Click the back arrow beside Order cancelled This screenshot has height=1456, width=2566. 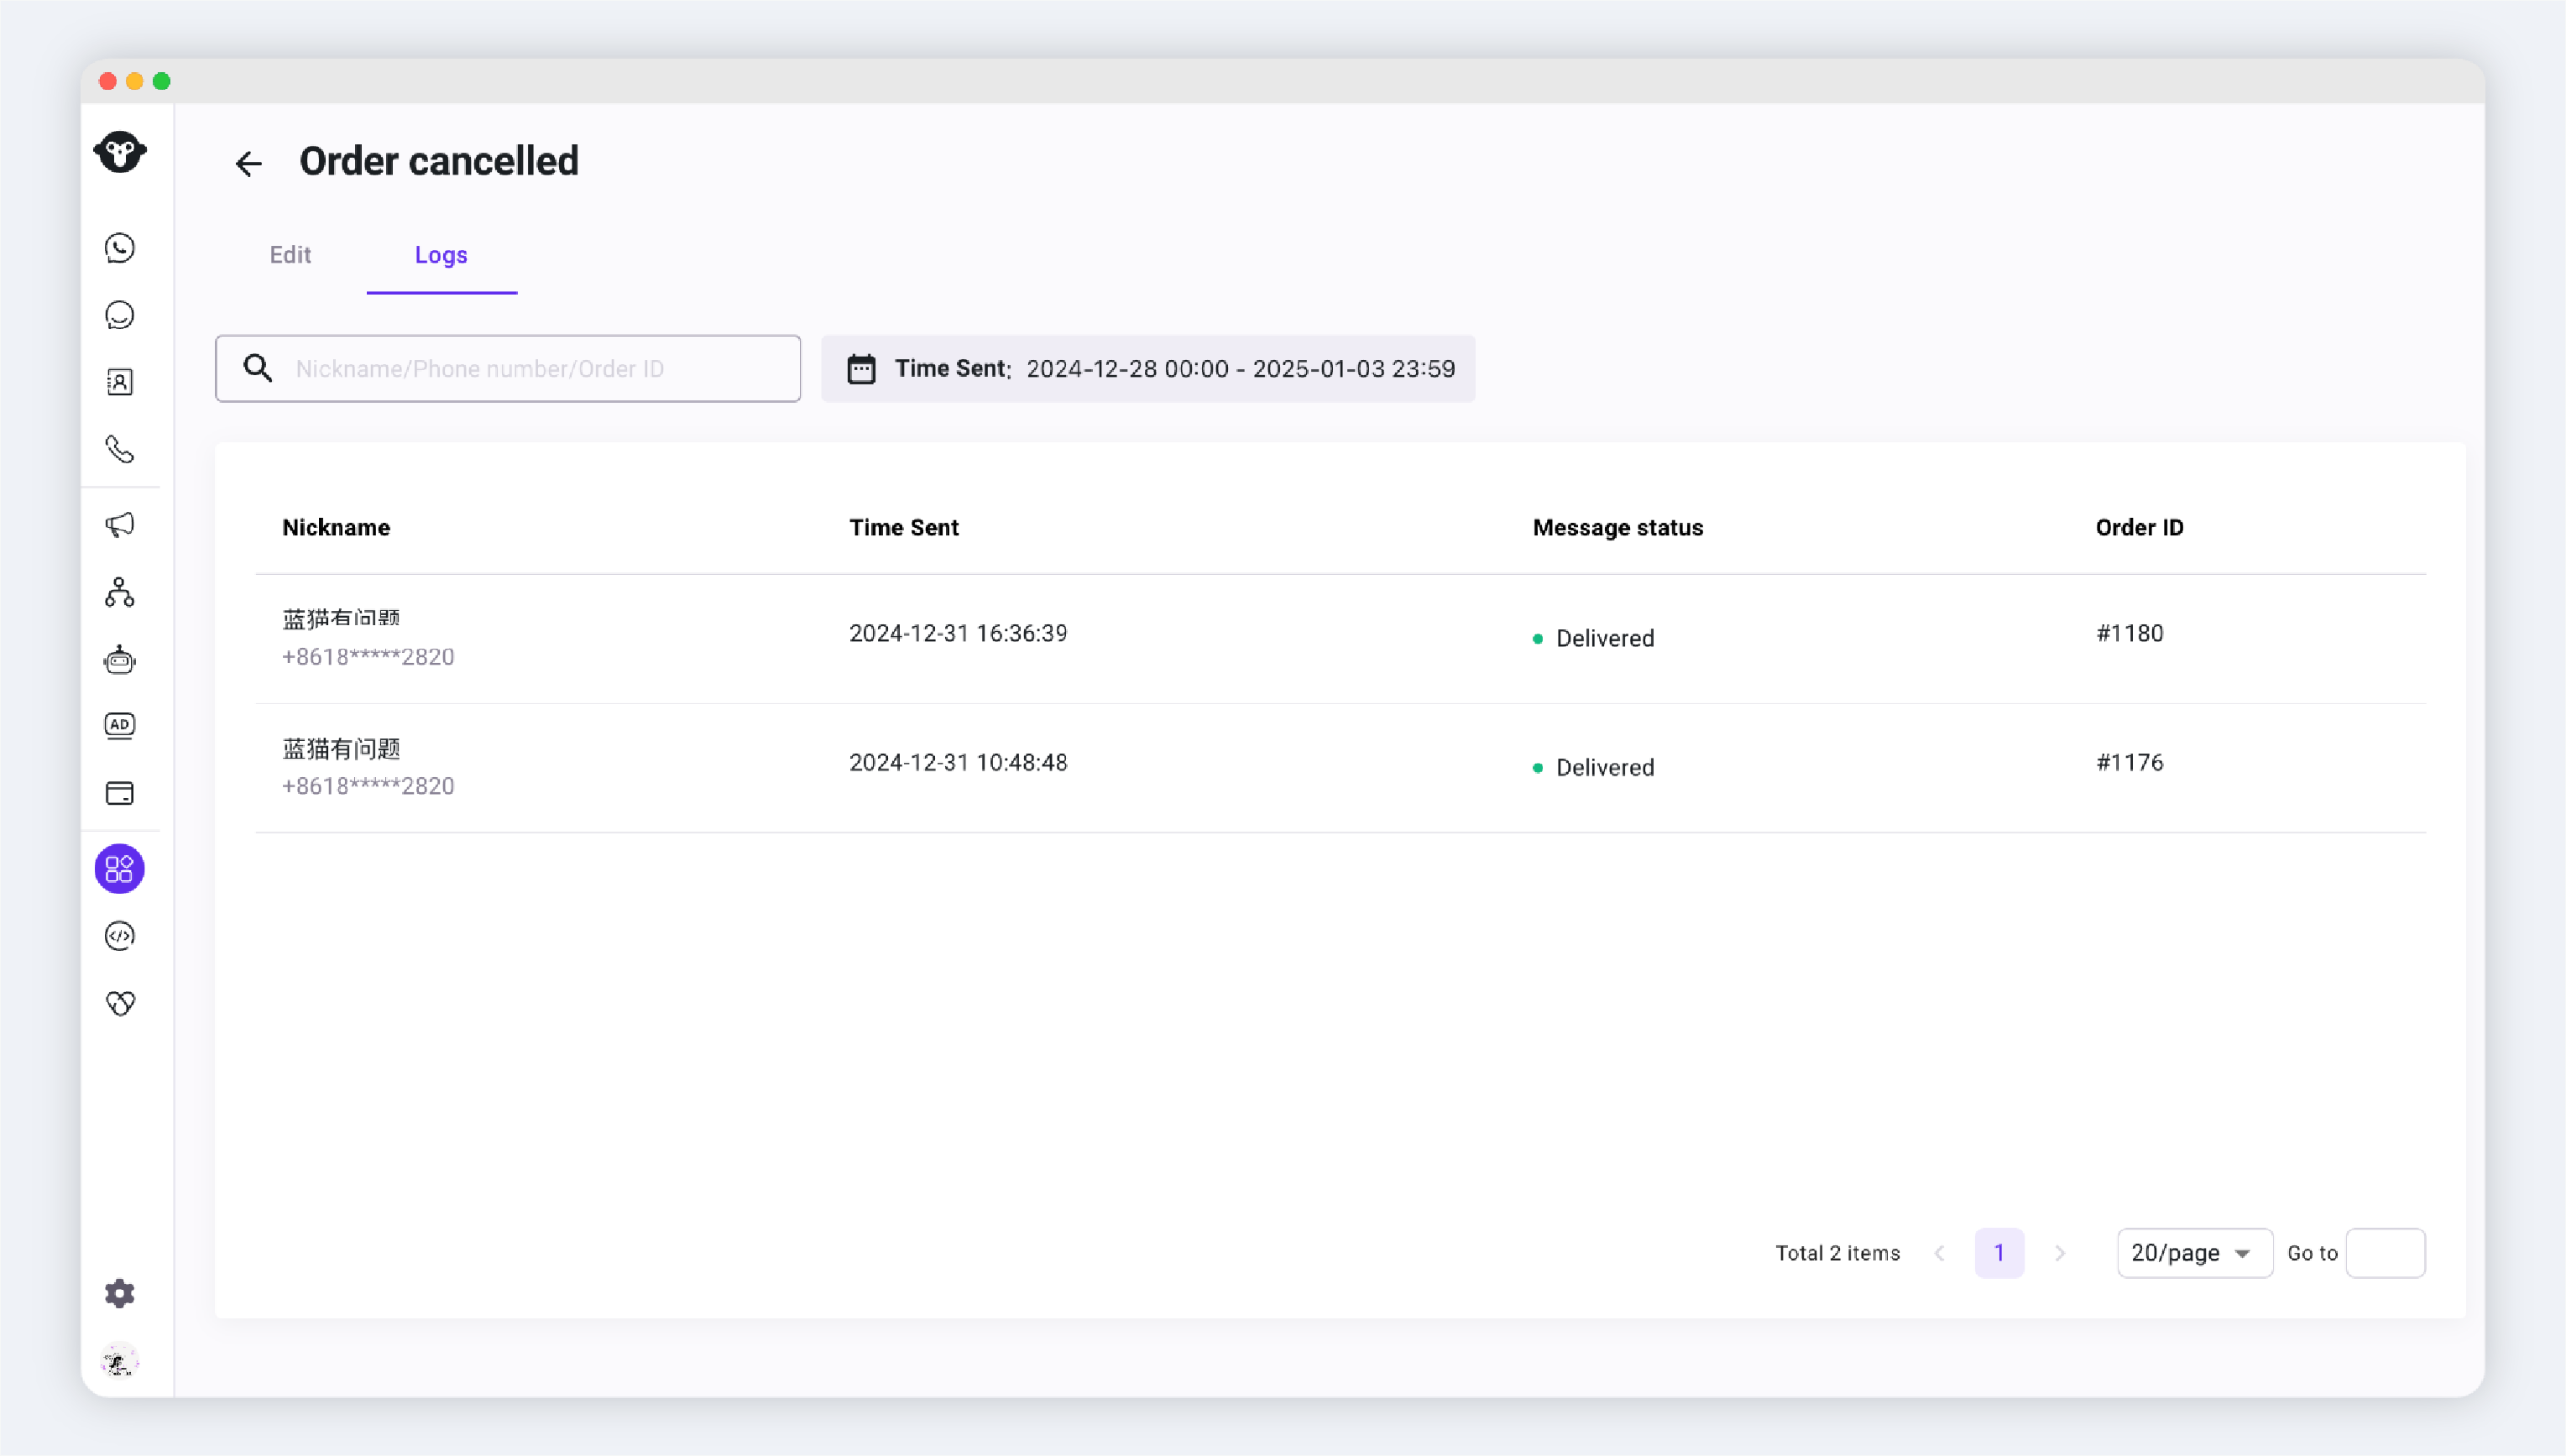click(x=248, y=163)
